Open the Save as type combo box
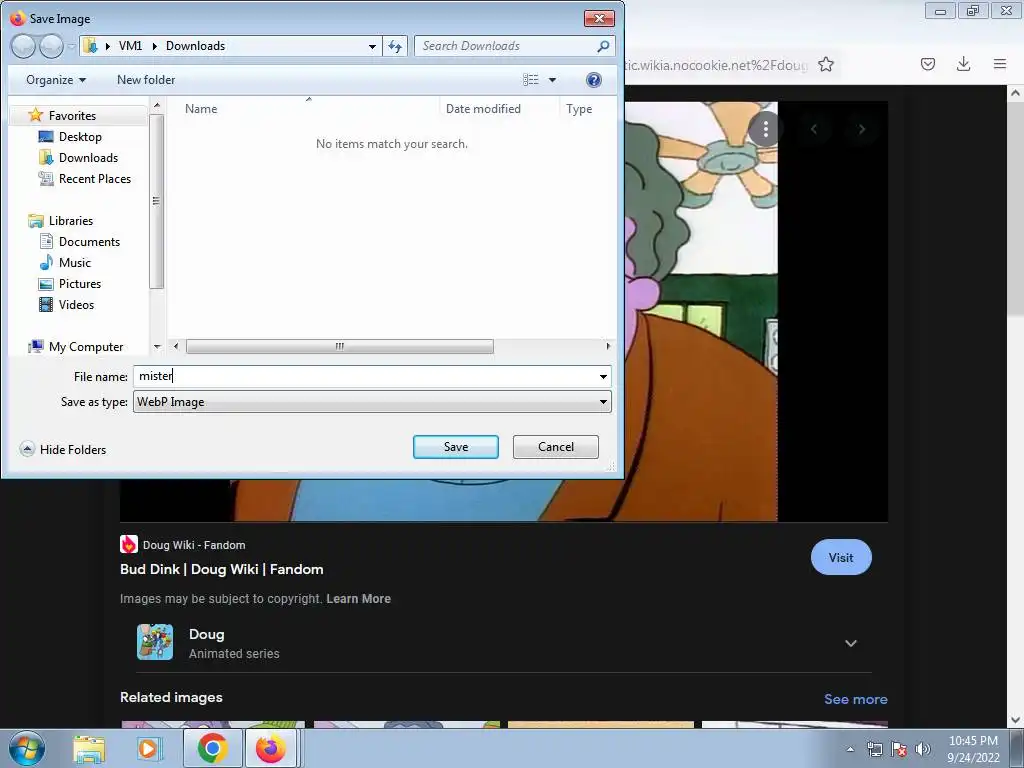Image resolution: width=1024 pixels, height=768 pixels. click(372, 402)
